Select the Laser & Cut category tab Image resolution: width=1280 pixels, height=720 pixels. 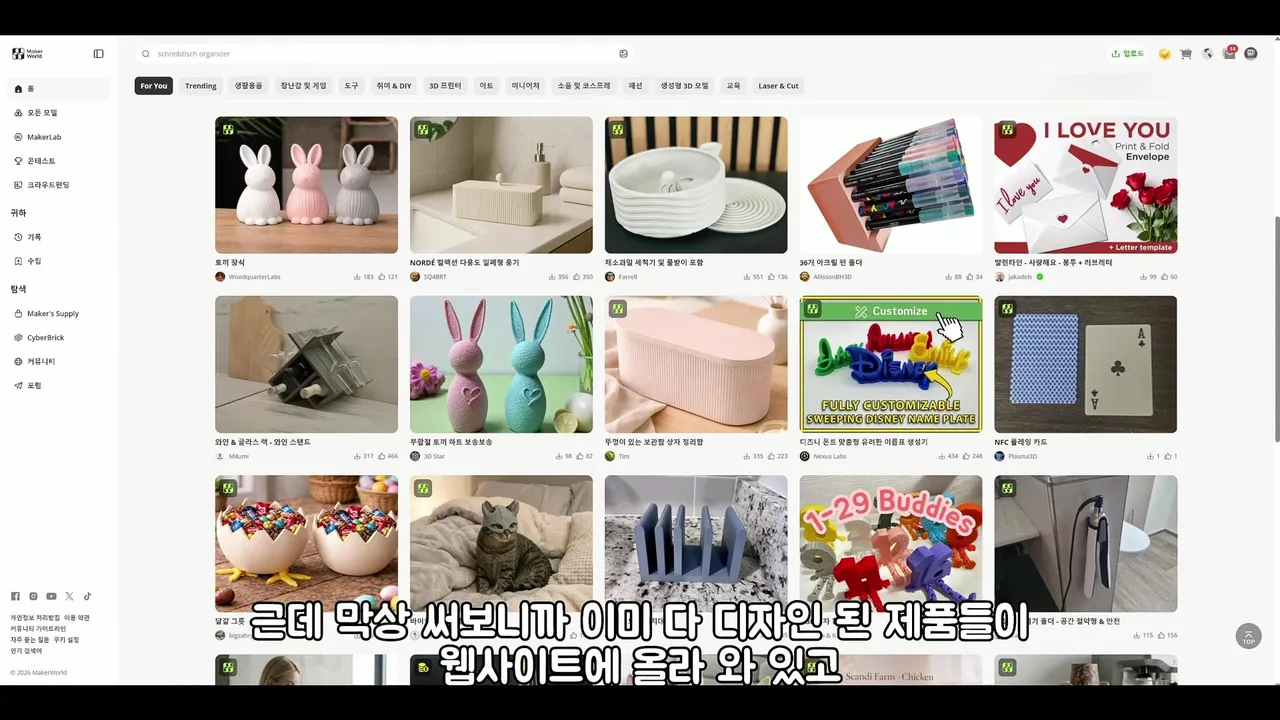[778, 86]
